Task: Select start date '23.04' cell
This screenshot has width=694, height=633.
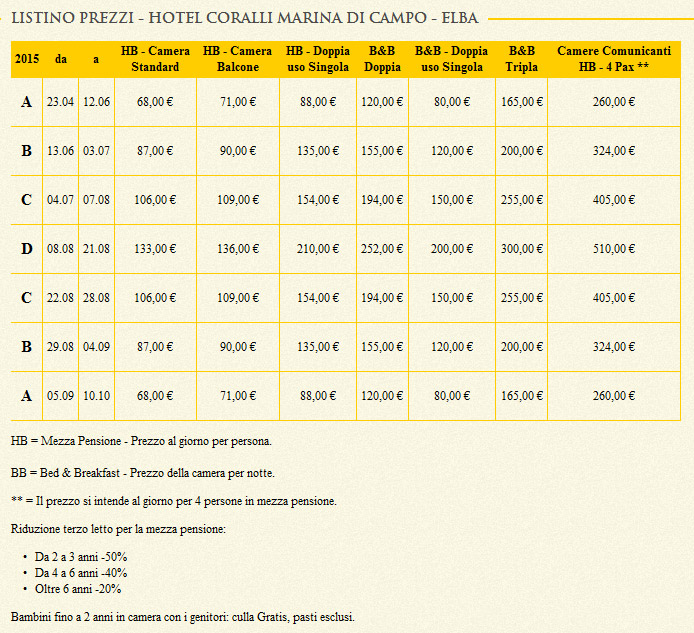Action: tap(61, 102)
